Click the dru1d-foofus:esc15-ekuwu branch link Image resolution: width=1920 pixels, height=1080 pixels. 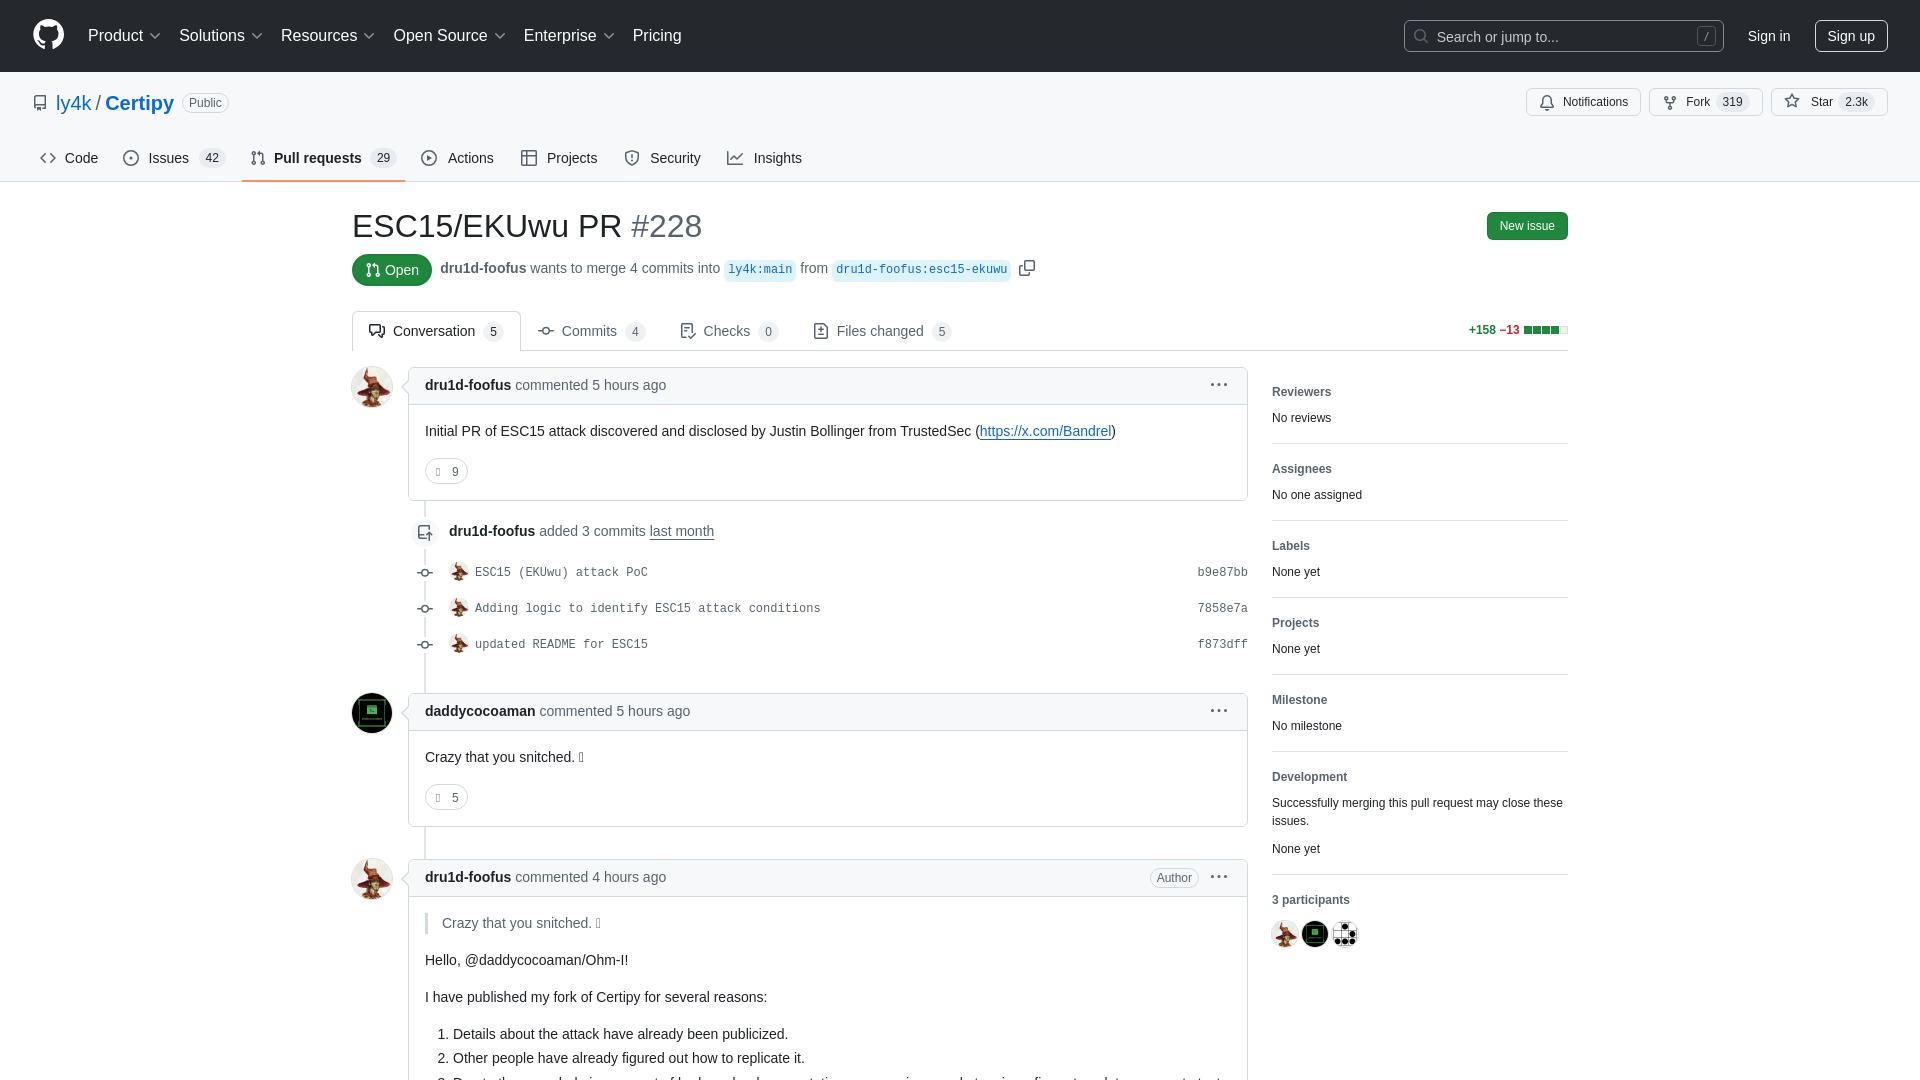click(920, 268)
